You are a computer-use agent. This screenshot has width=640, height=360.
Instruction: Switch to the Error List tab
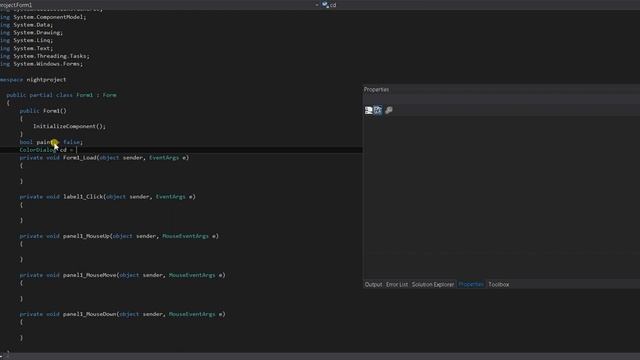397,284
